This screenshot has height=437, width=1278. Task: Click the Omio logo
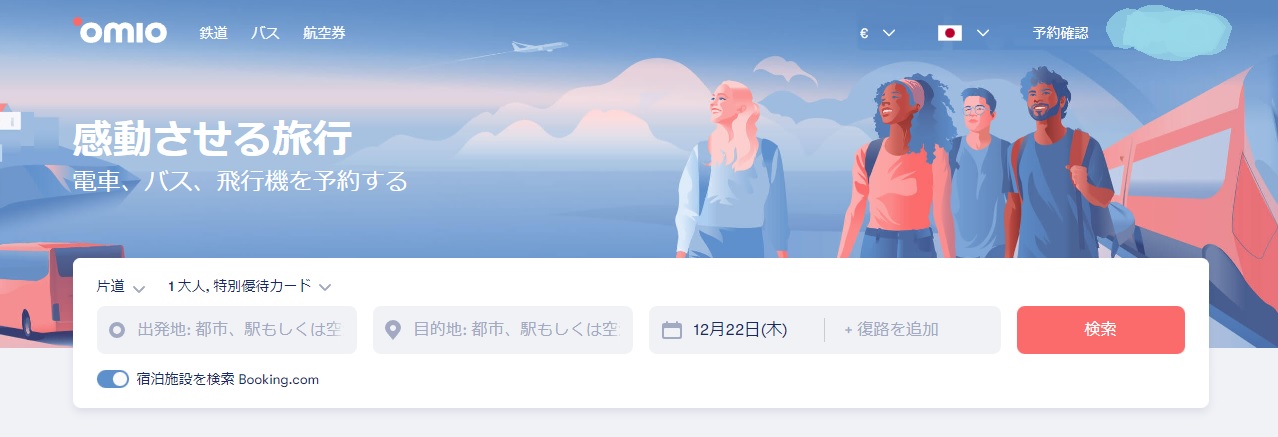point(120,30)
